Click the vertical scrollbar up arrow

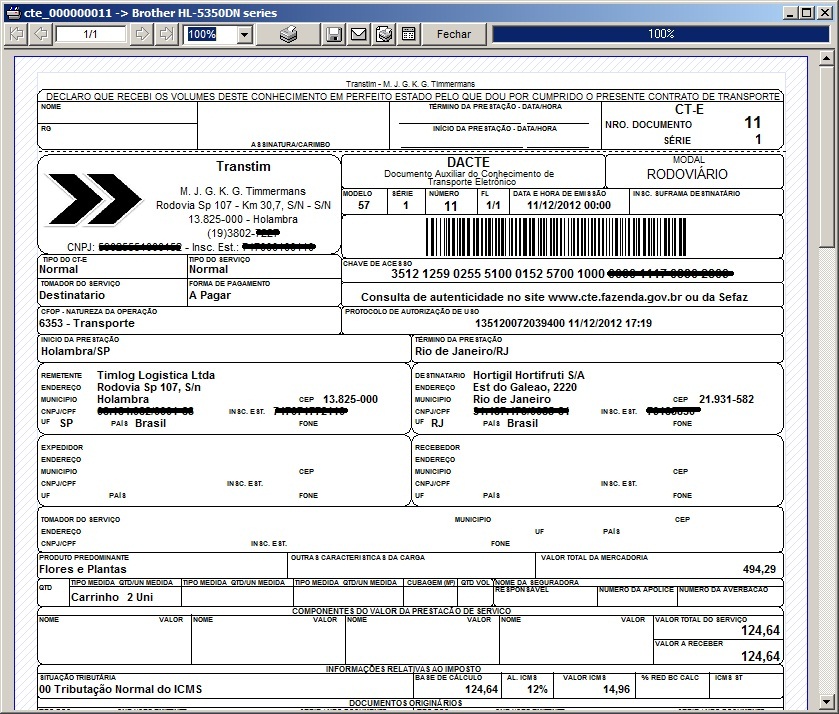pyautogui.click(x=826, y=58)
